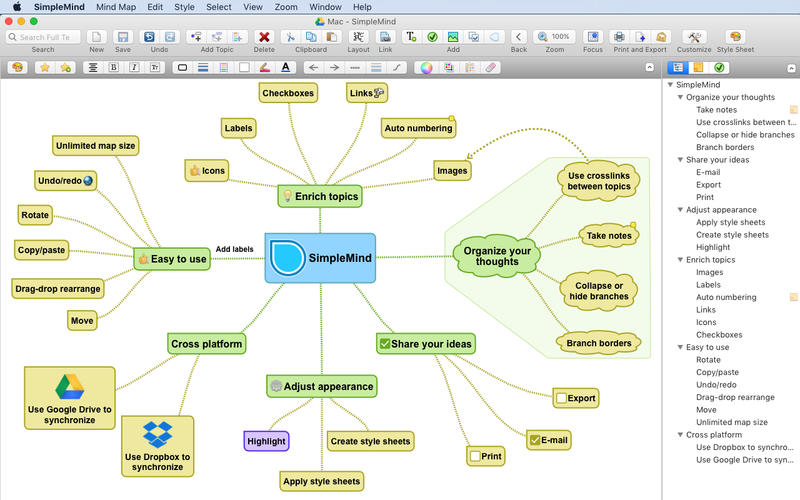
Task: Select the Auto numbering topic
Action: 418,128
